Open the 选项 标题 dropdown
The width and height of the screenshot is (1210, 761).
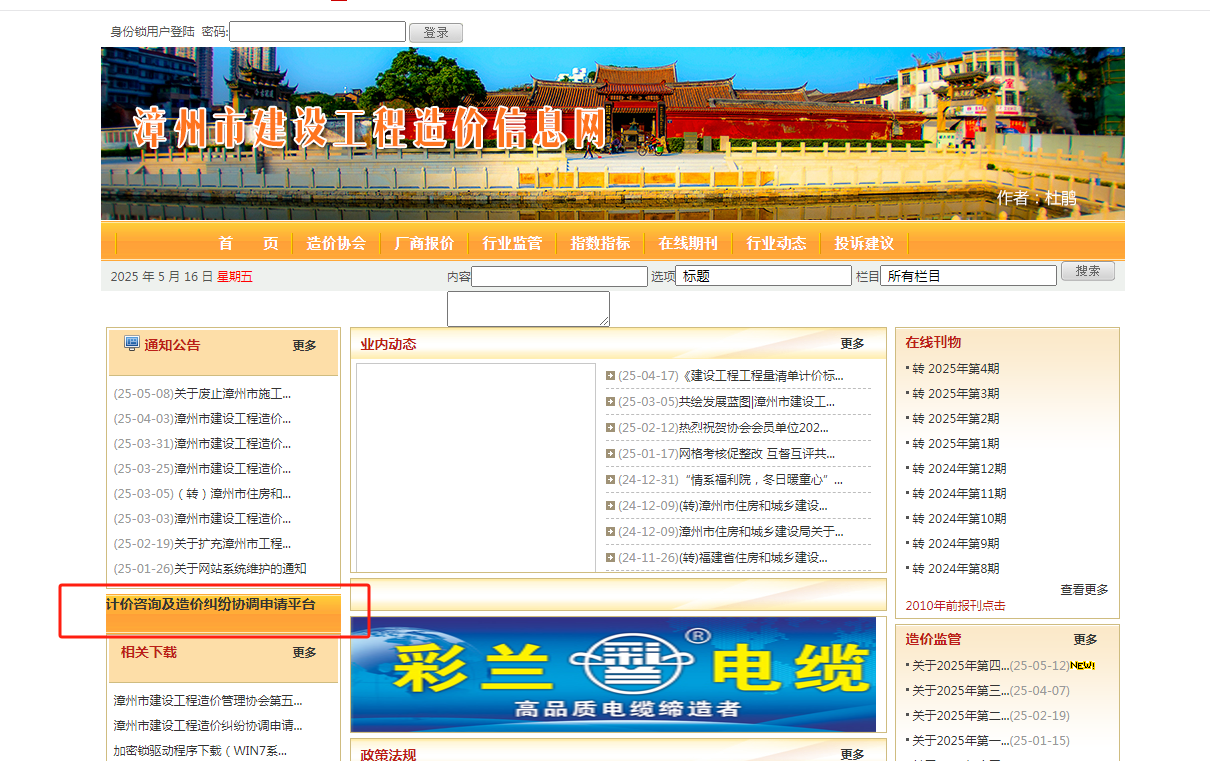pos(764,276)
